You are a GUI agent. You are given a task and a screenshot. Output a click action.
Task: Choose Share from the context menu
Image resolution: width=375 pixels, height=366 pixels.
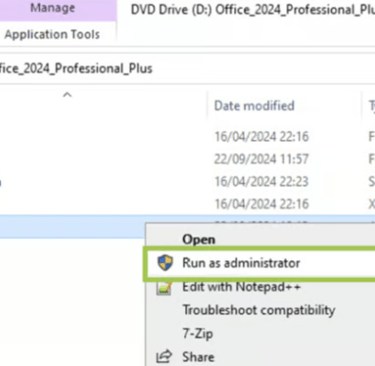click(198, 357)
